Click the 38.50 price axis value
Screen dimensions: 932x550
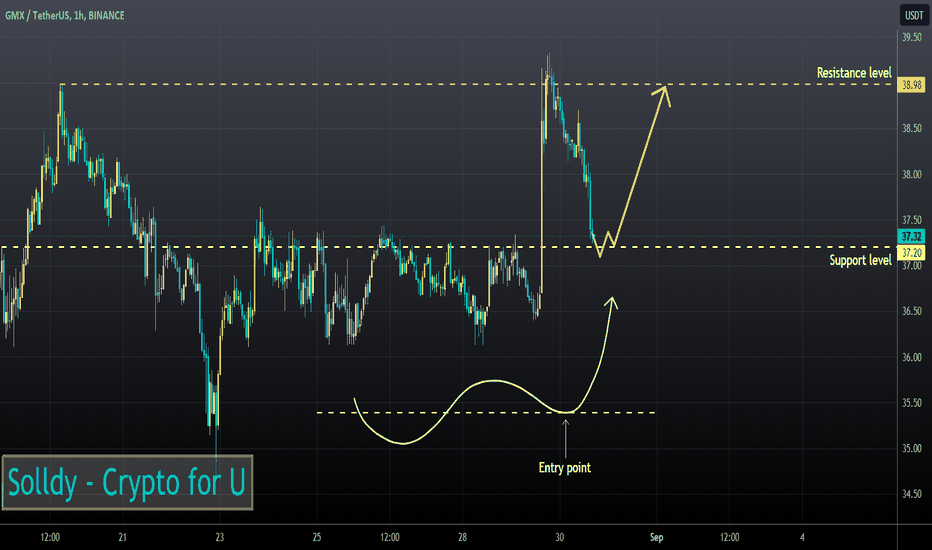coord(911,128)
